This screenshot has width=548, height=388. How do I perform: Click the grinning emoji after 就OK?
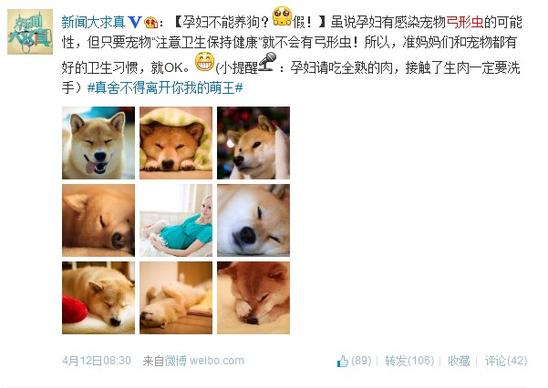(204, 62)
